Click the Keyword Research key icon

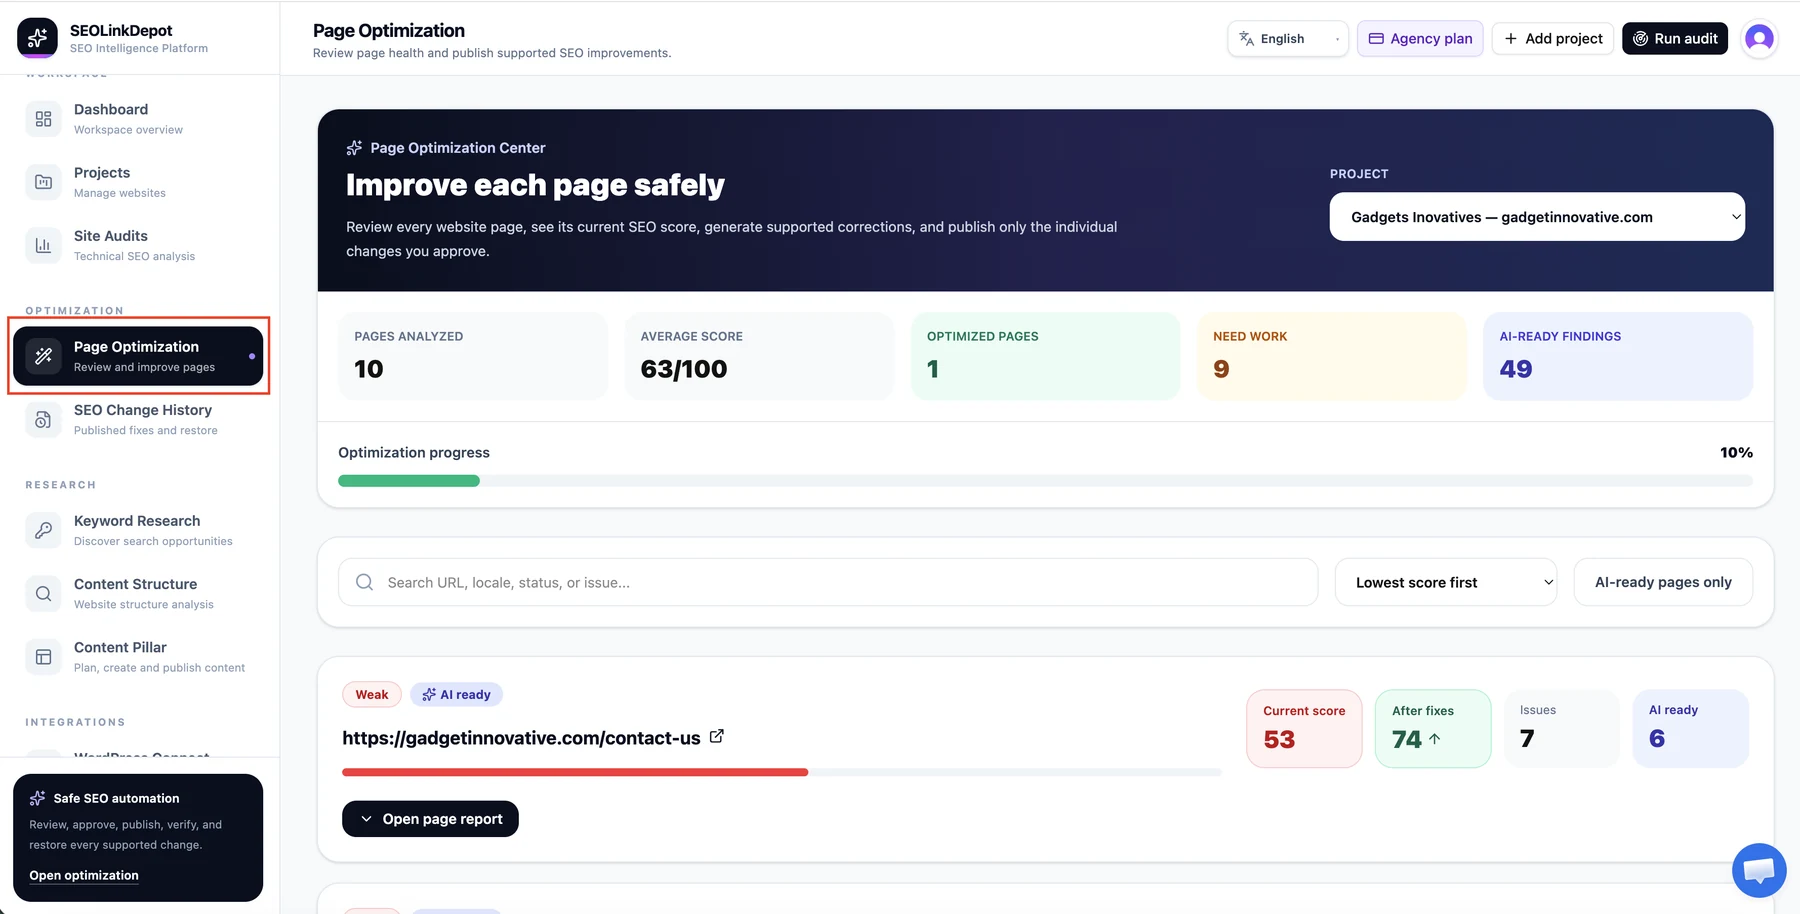43,530
